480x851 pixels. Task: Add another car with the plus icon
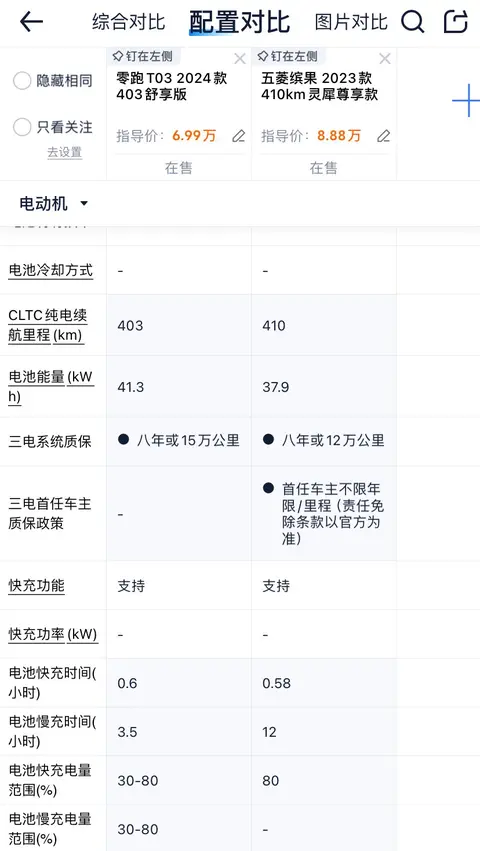[466, 101]
